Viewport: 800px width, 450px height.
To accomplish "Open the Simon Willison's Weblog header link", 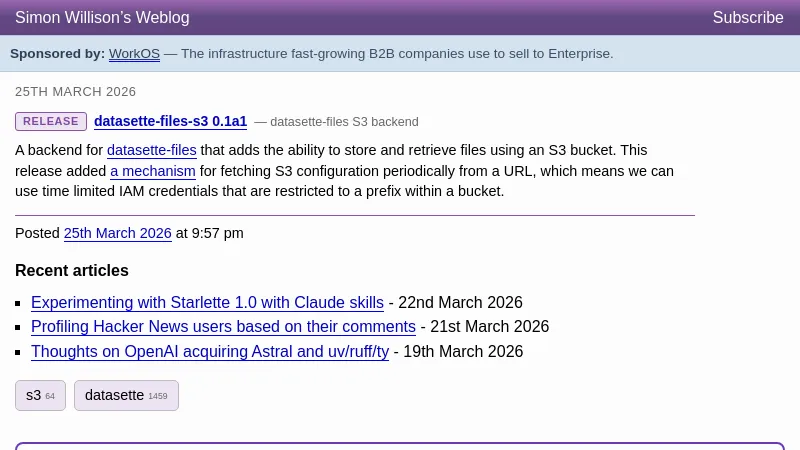I will [x=102, y=18].
